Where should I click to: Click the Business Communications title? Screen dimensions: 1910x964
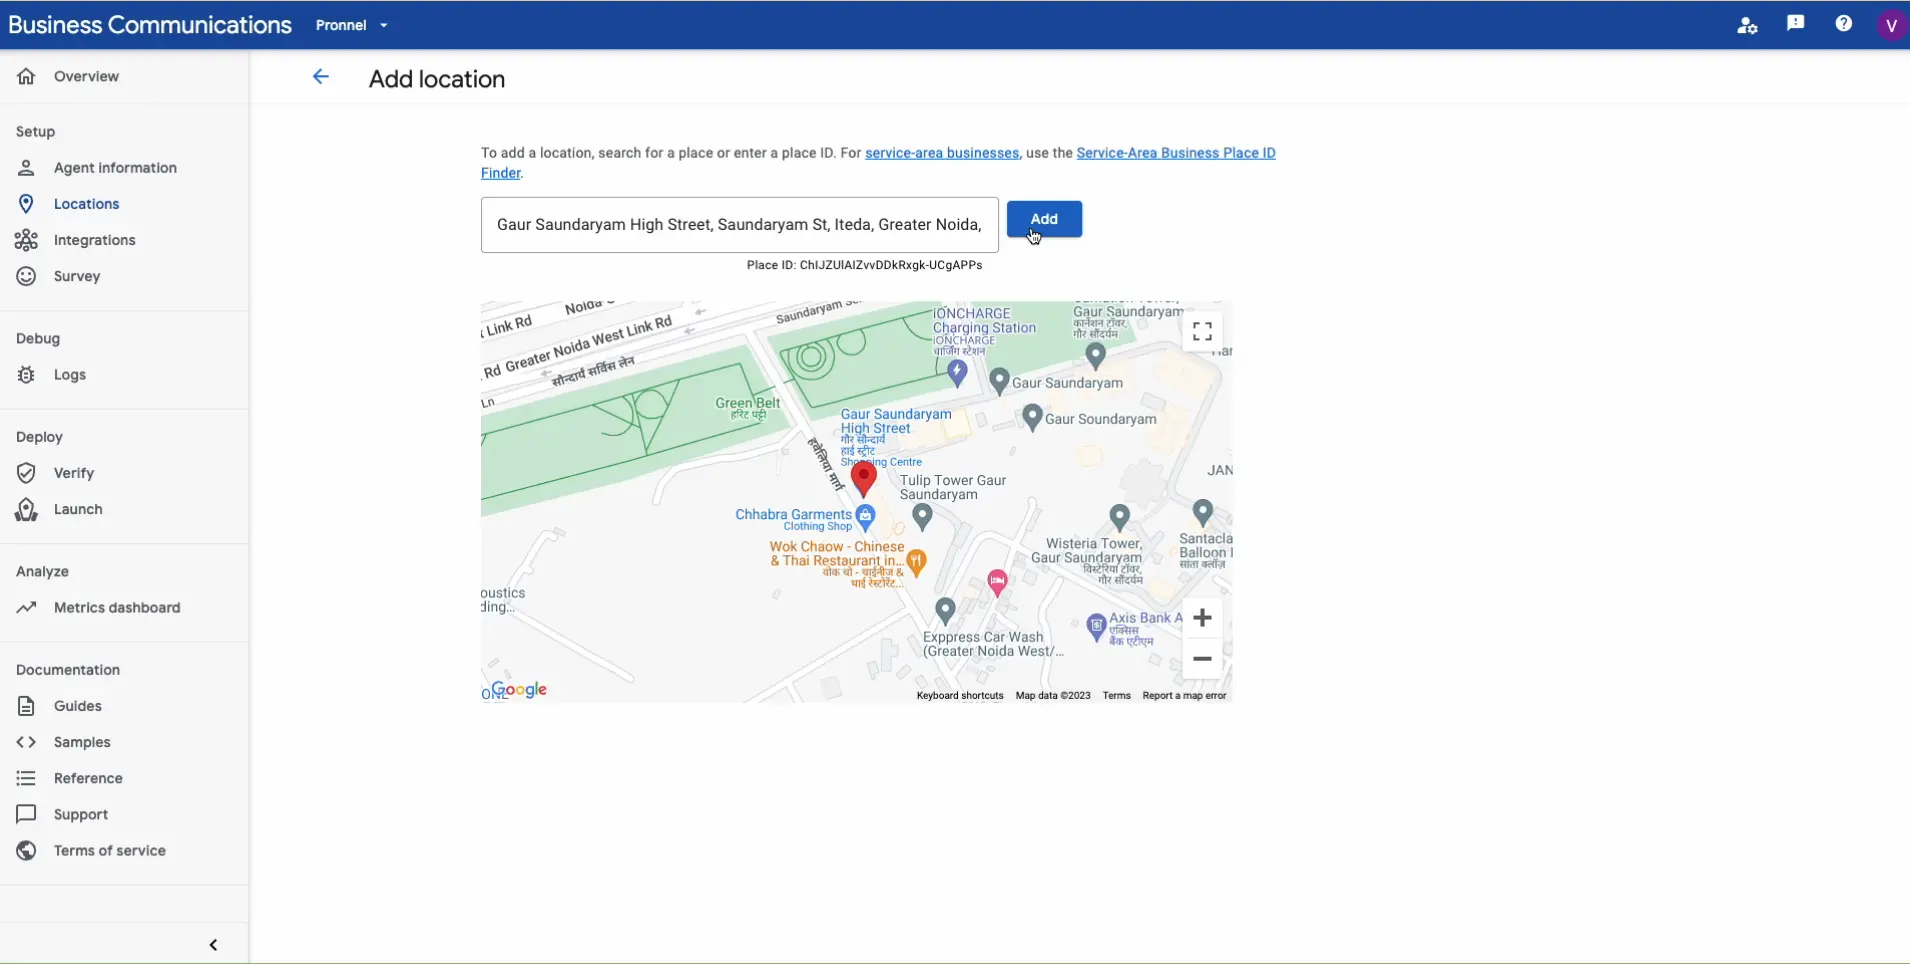(150, 25)
